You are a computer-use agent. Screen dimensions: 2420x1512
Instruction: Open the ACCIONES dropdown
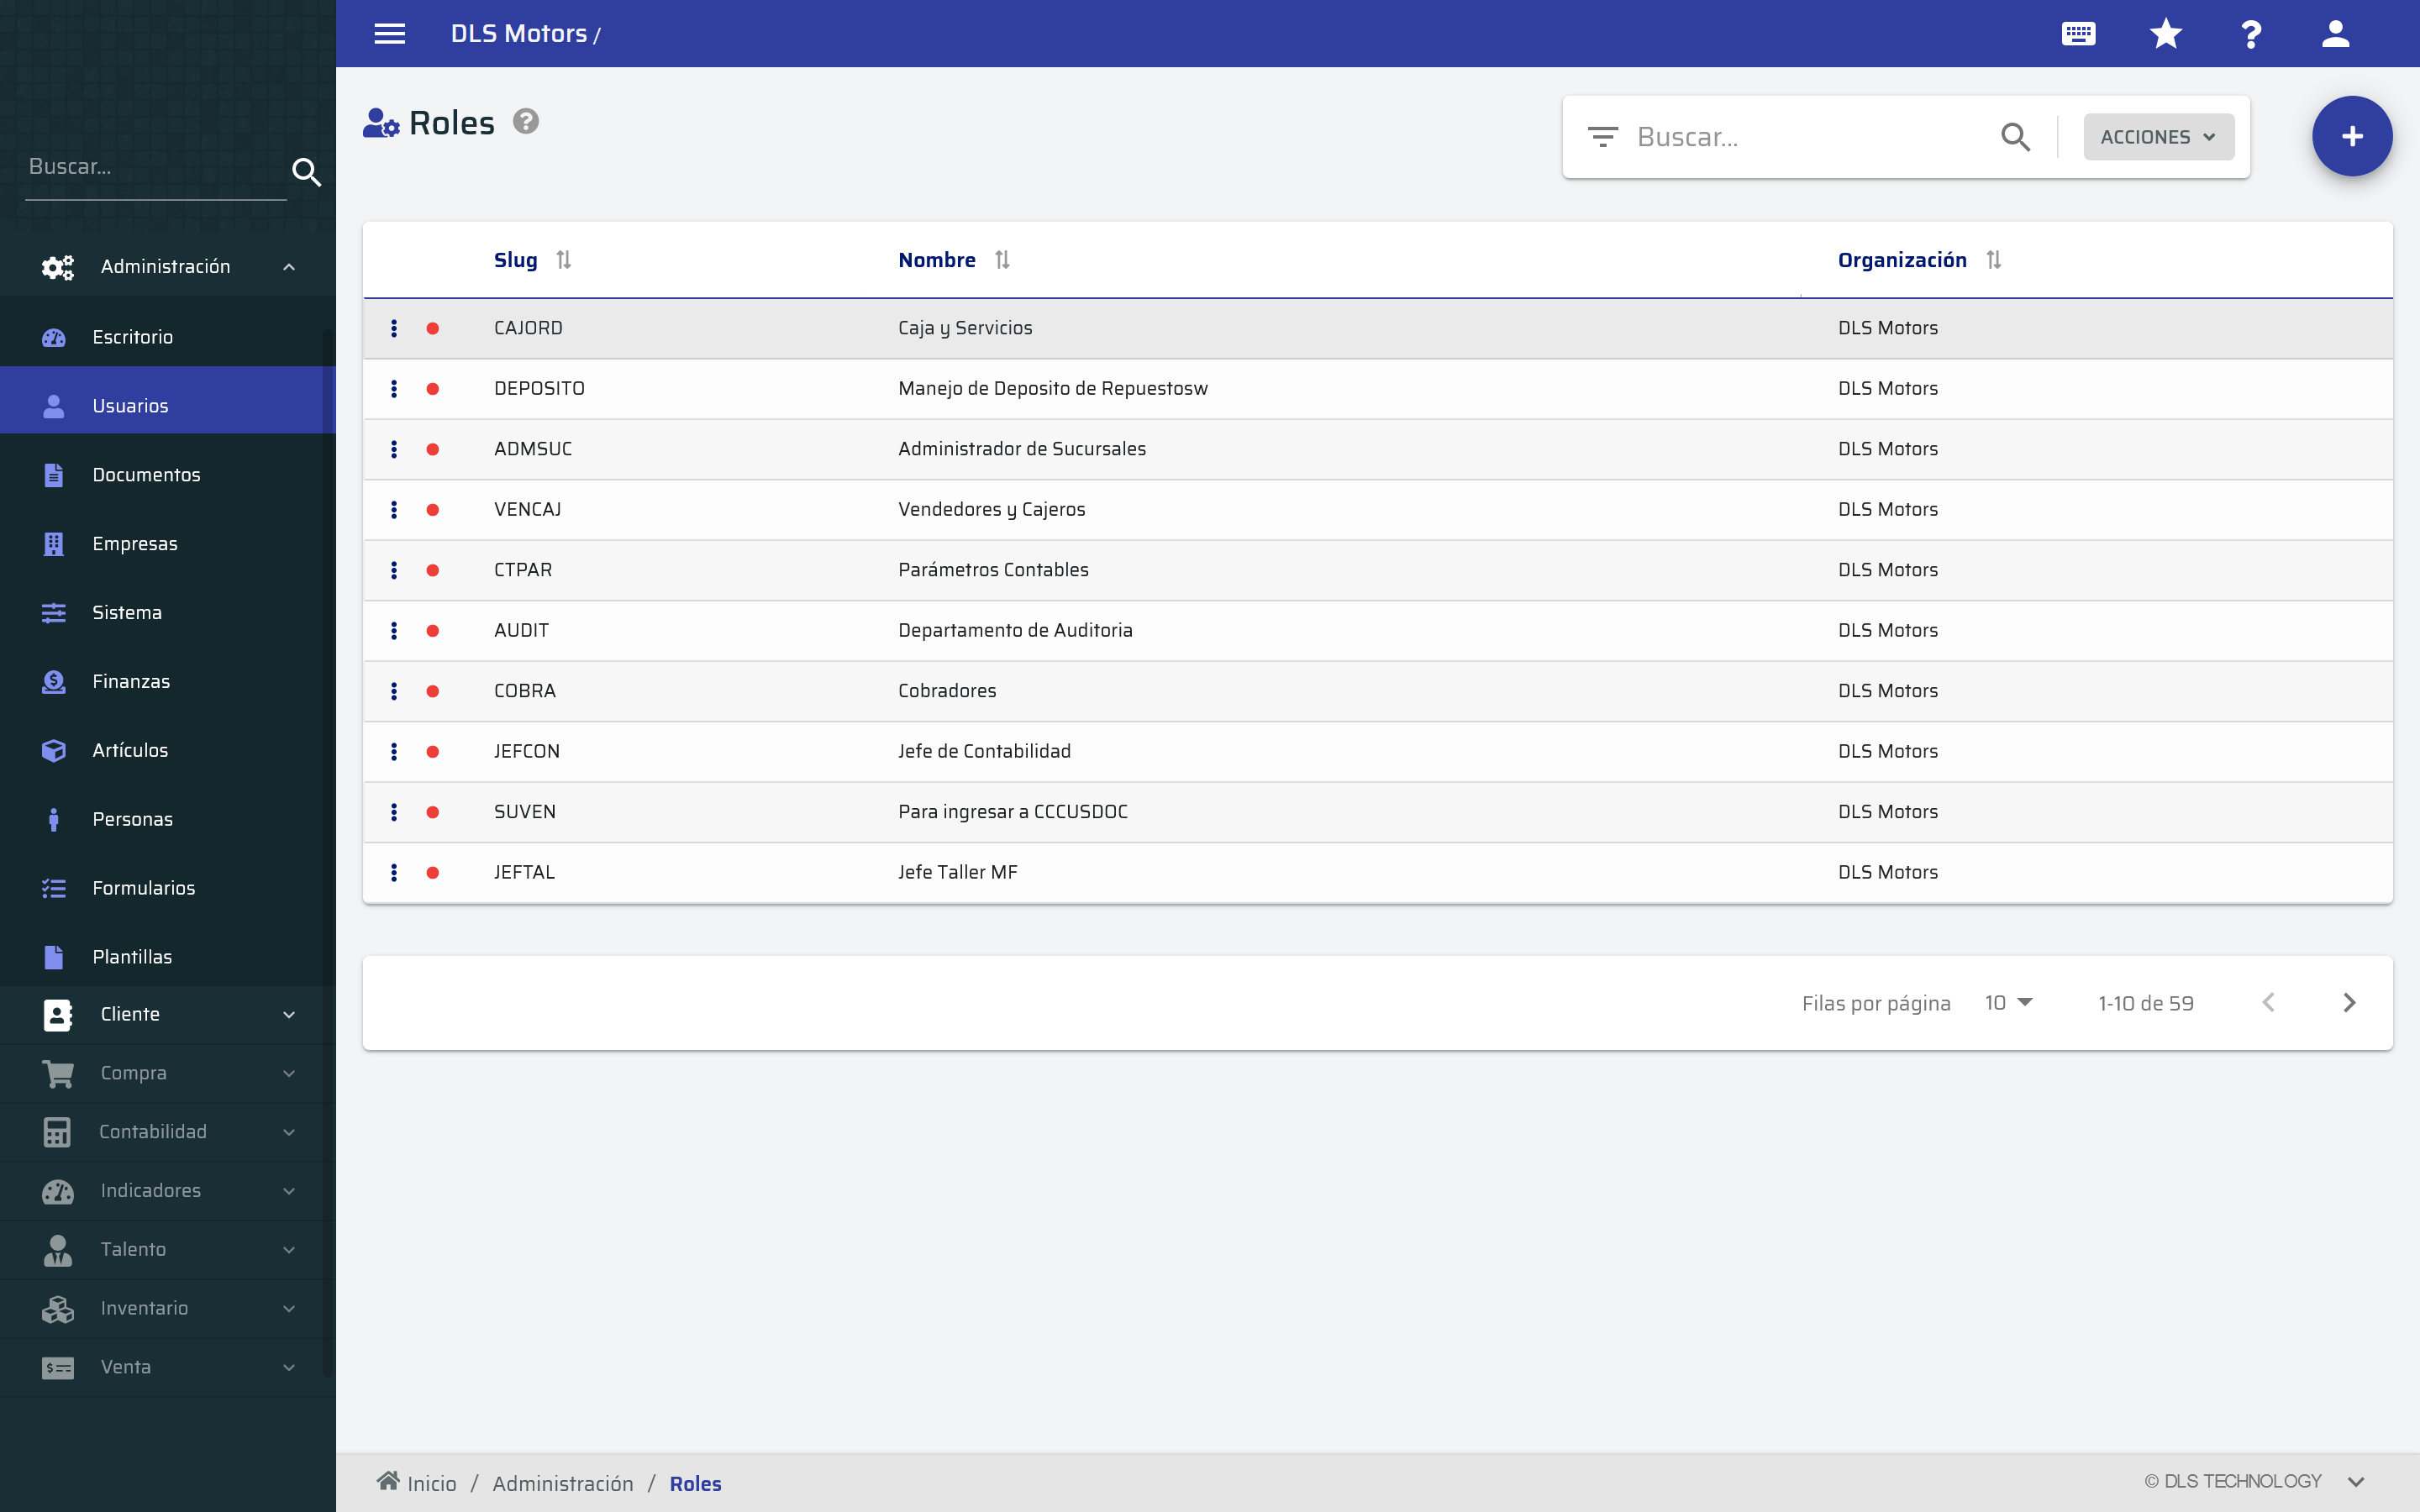tap(2158, 137)
